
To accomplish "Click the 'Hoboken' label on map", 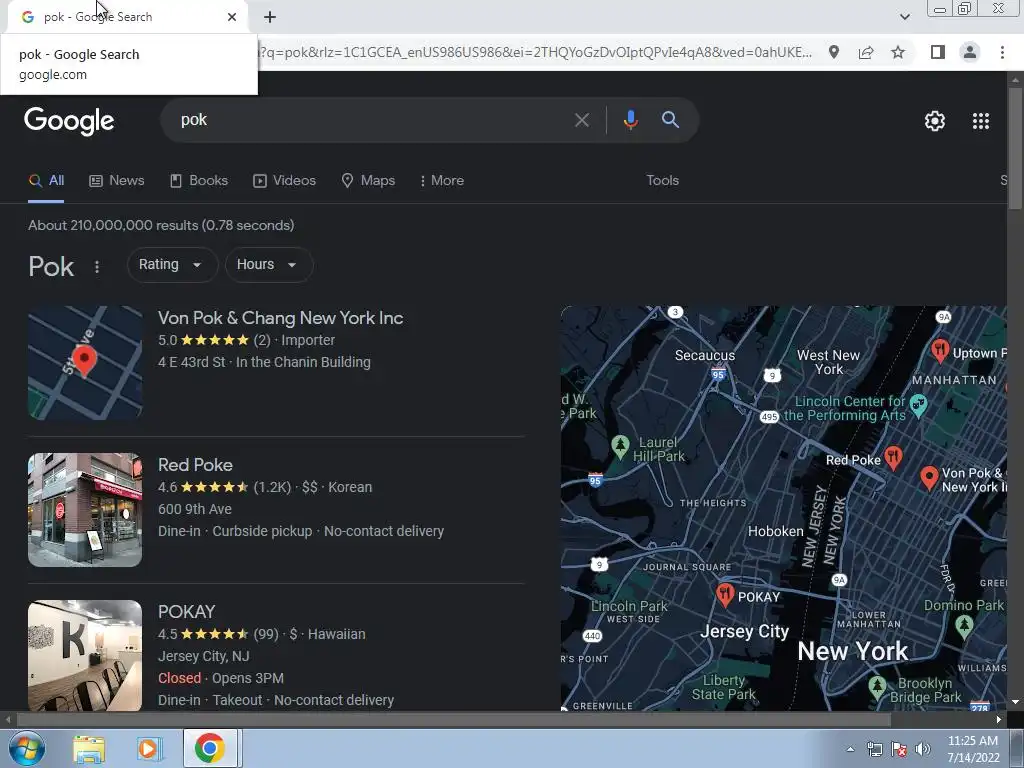I will point(775,531).
